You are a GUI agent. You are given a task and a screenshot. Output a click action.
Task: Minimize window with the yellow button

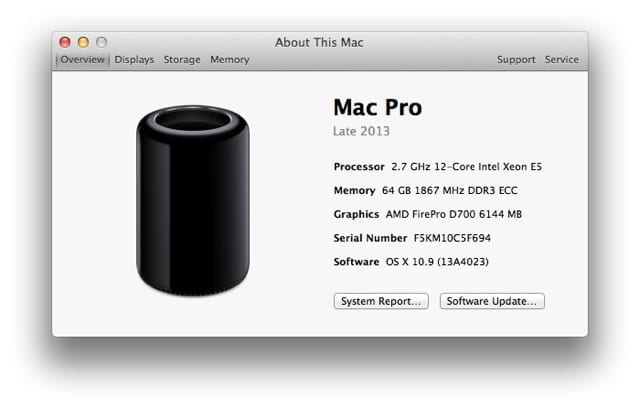[x=83, y=42]
